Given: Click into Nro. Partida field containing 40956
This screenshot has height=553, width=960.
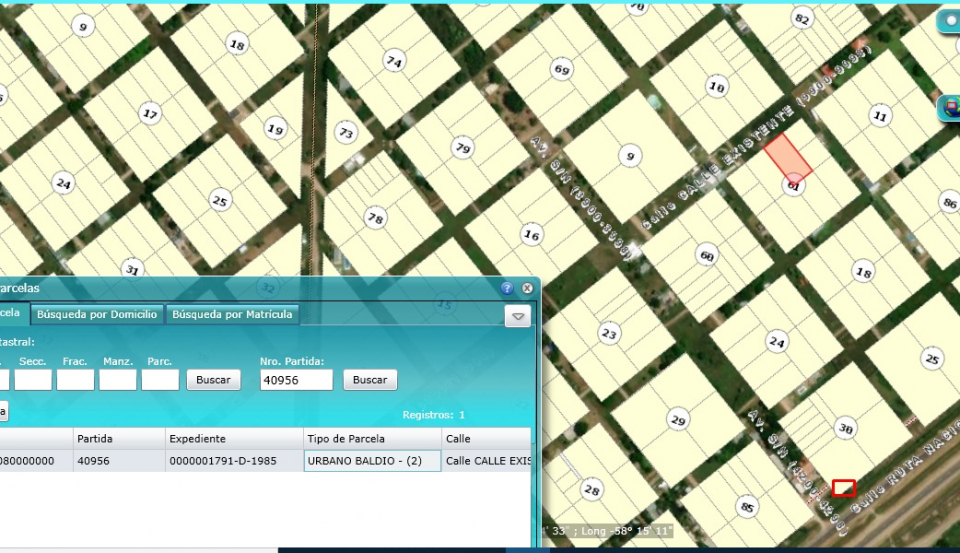Looking at the screenshot, I should [x=296, y=380].
